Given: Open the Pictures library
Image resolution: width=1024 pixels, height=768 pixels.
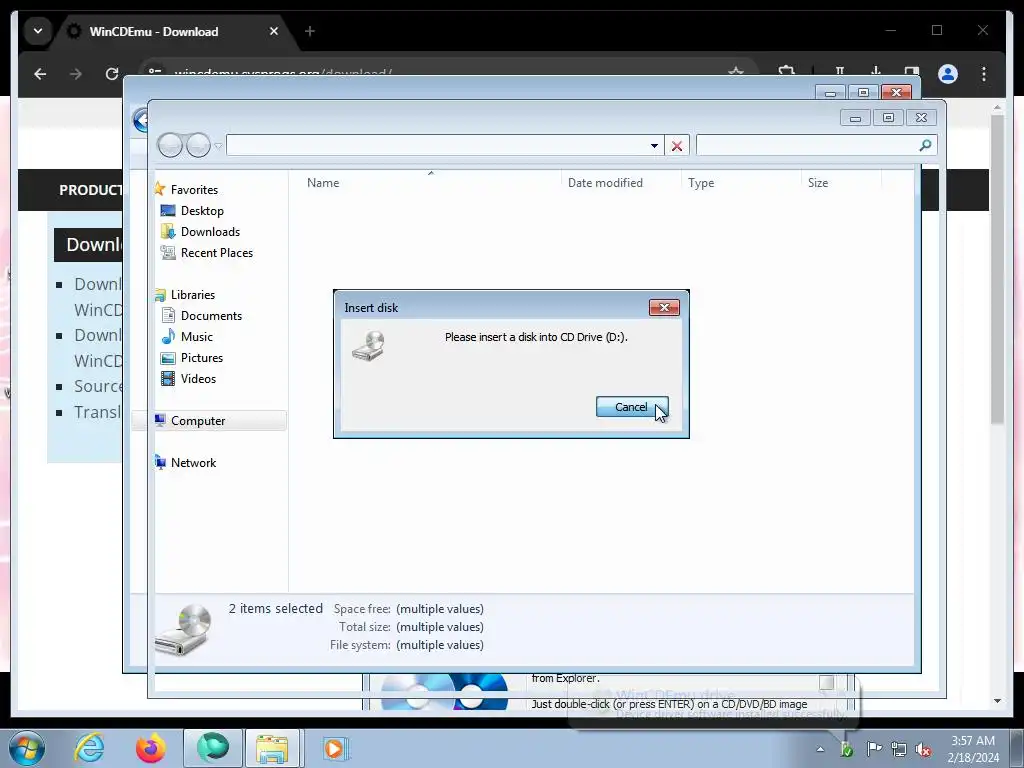Looking at the screenshot, I should tap(202, 358).
